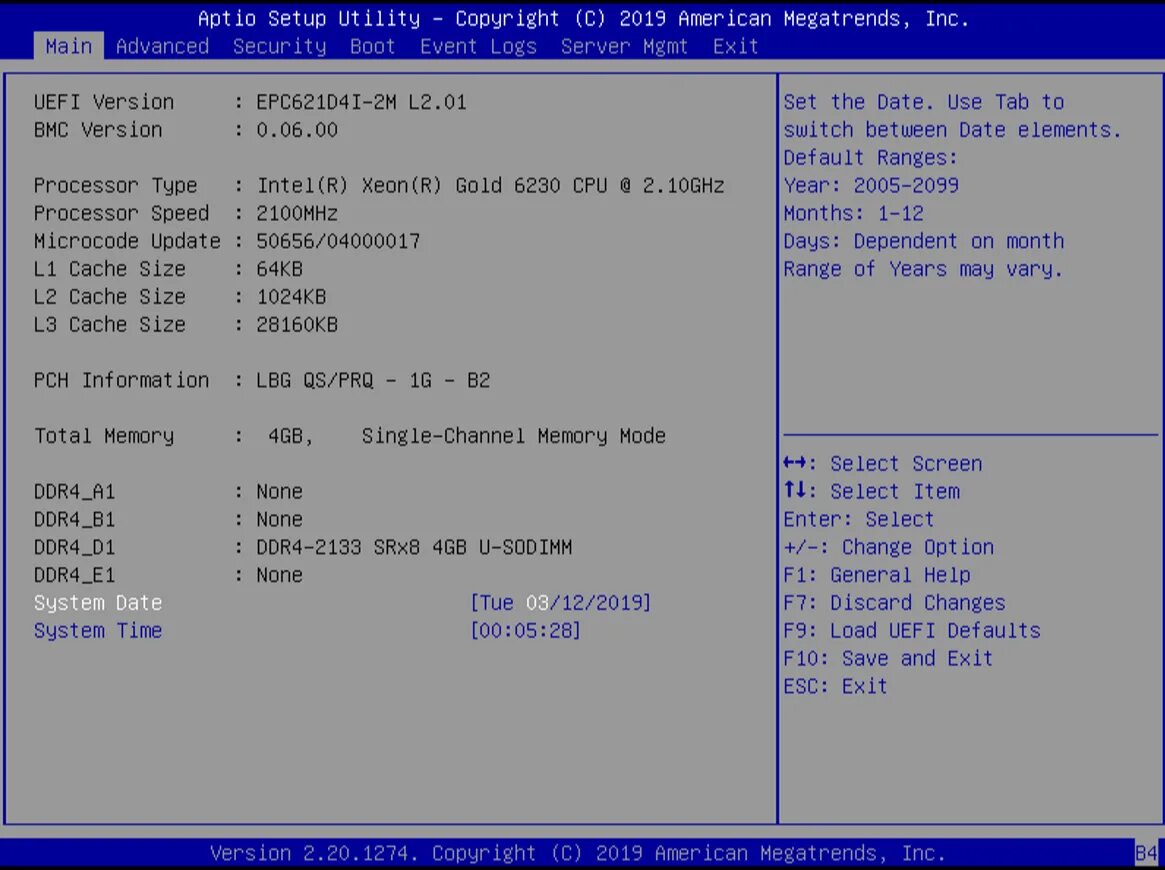
Task: Click the Enter: Select hint
Action: coord(859,519)
